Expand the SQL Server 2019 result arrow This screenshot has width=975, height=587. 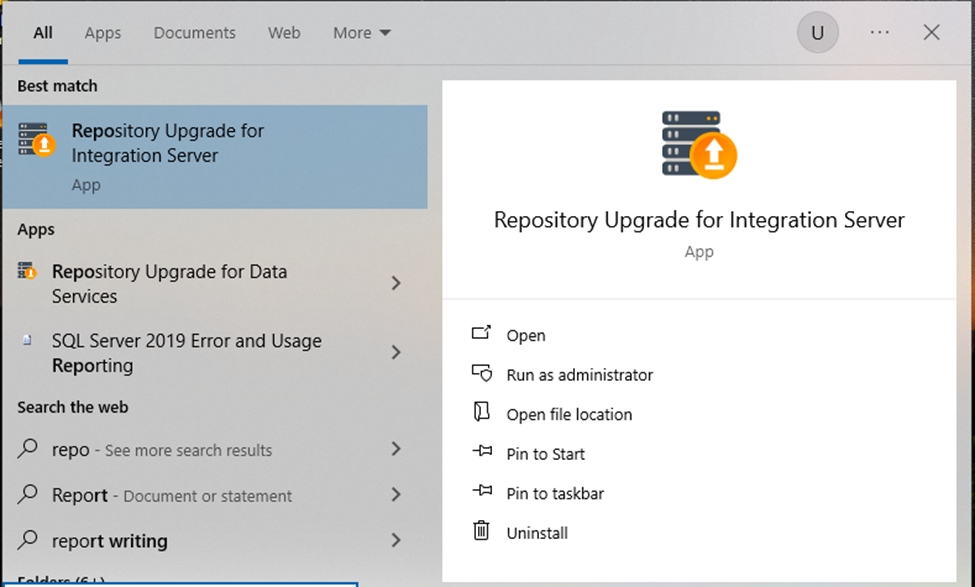[396, 353]
